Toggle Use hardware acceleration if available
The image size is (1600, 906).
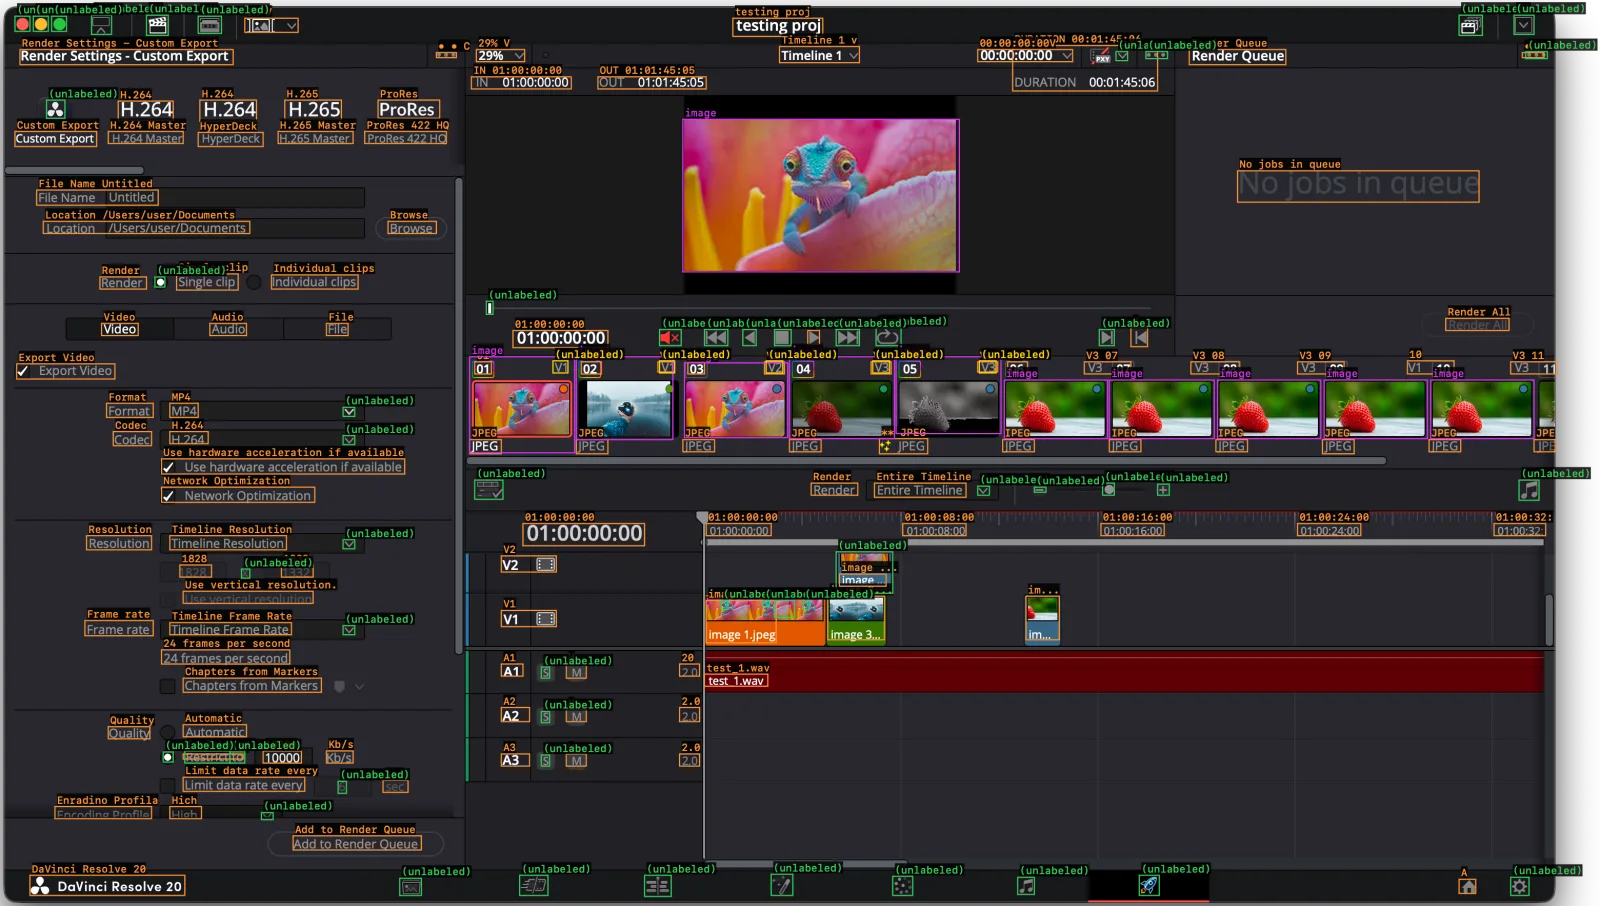[169, 467]
